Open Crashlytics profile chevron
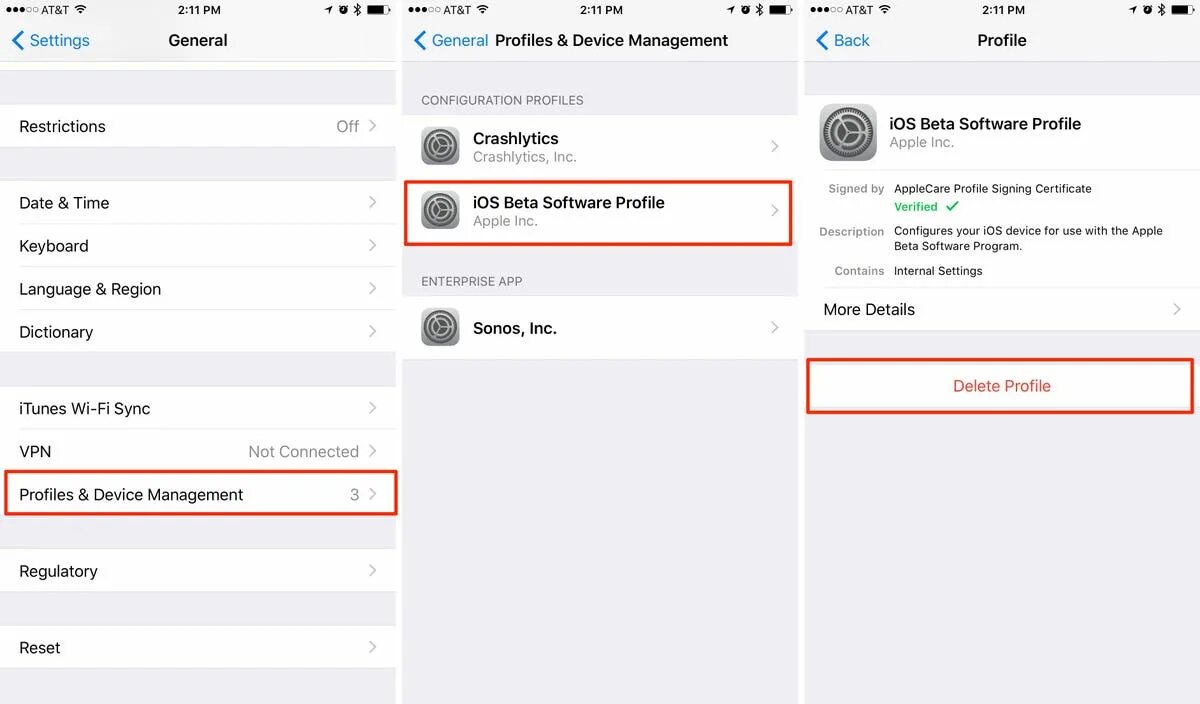Screen dimensions: 1200x704 (x=775, y=146)
